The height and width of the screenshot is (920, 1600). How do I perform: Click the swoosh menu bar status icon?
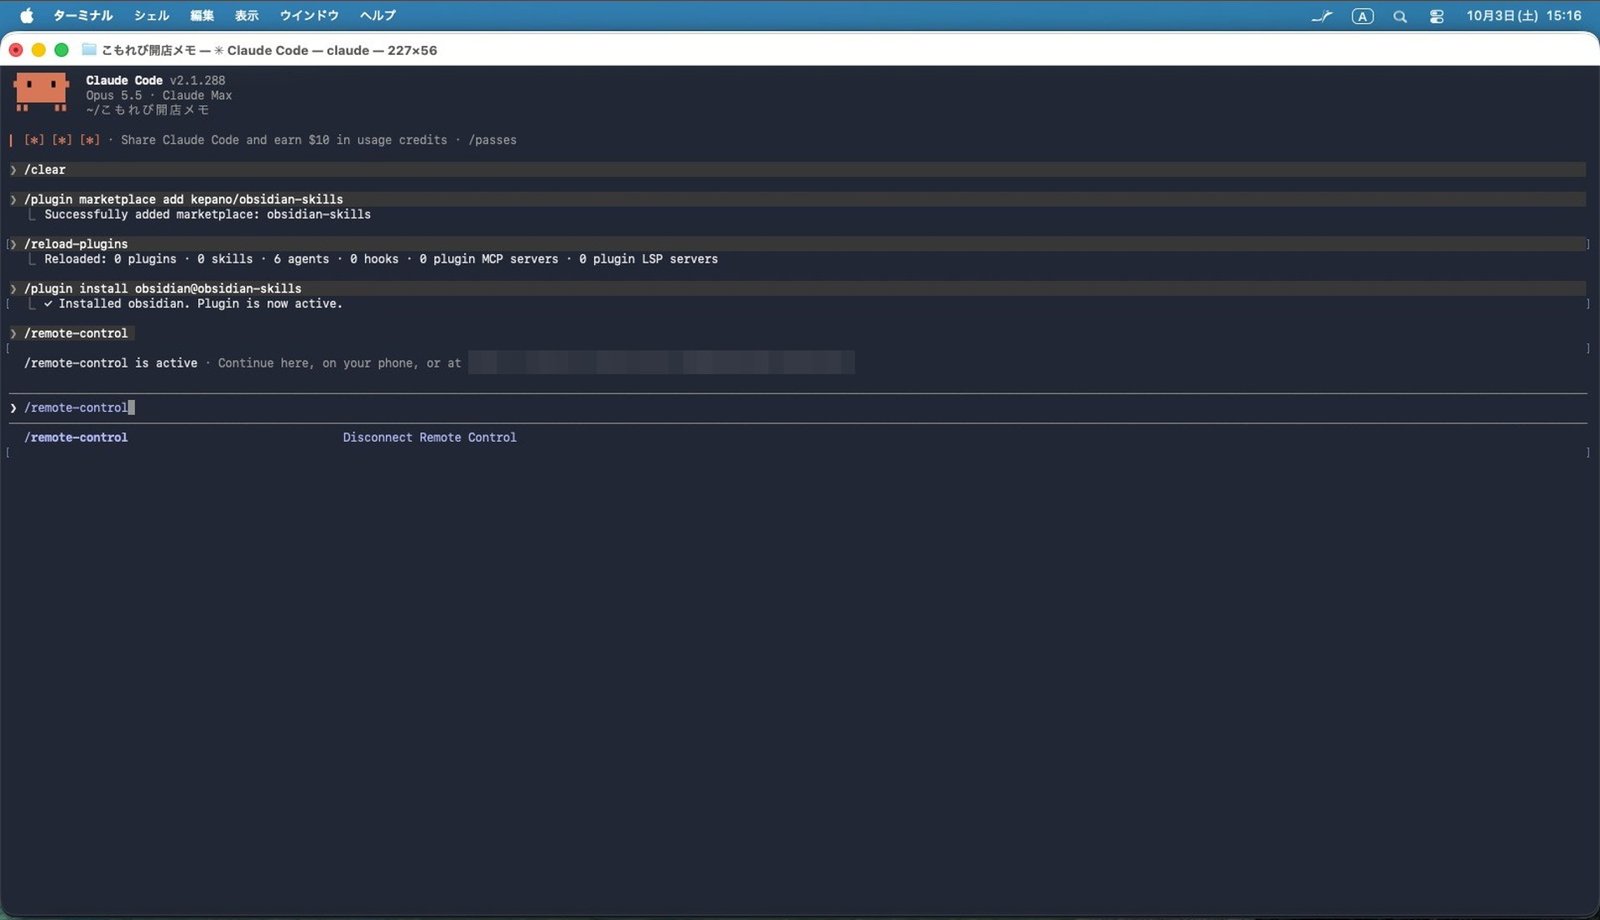[1322, 16]
